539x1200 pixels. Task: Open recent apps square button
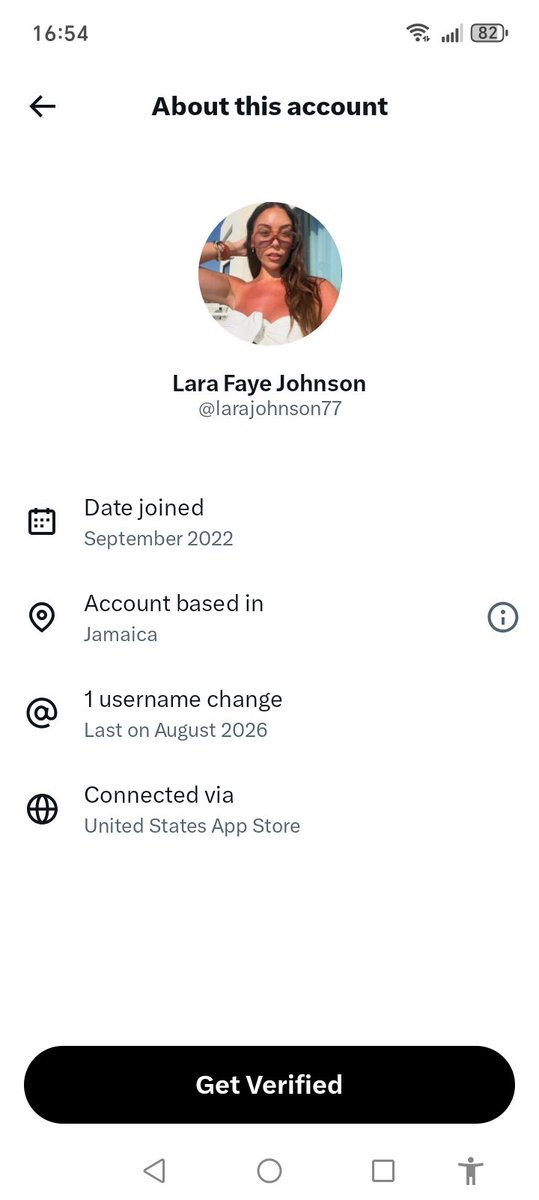383,1170
